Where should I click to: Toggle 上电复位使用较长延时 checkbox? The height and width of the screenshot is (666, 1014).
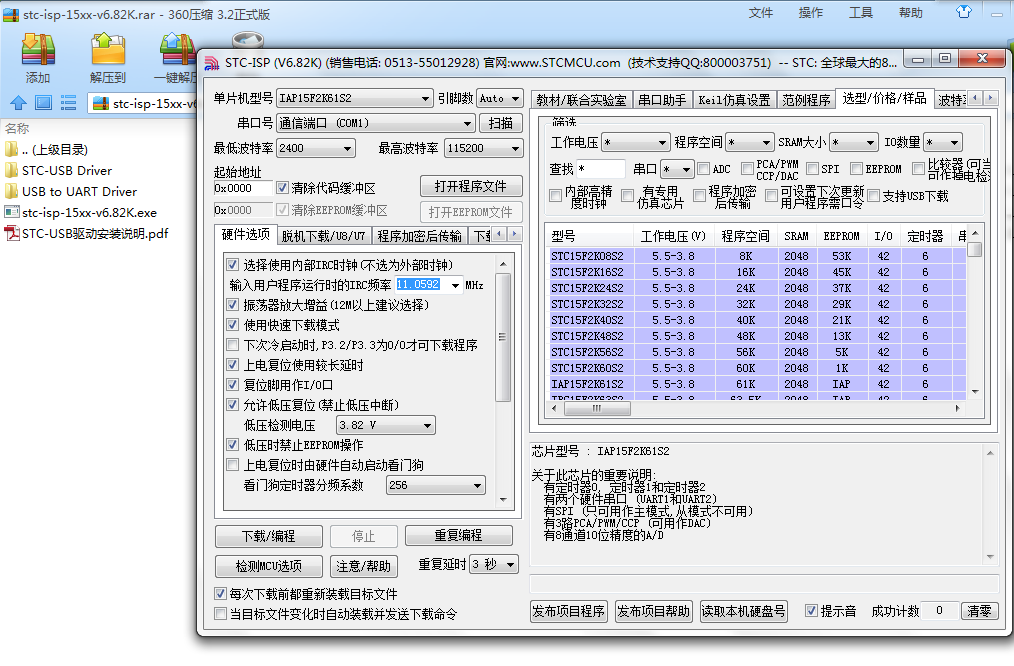pyautogui.click(x=233, y=365)
